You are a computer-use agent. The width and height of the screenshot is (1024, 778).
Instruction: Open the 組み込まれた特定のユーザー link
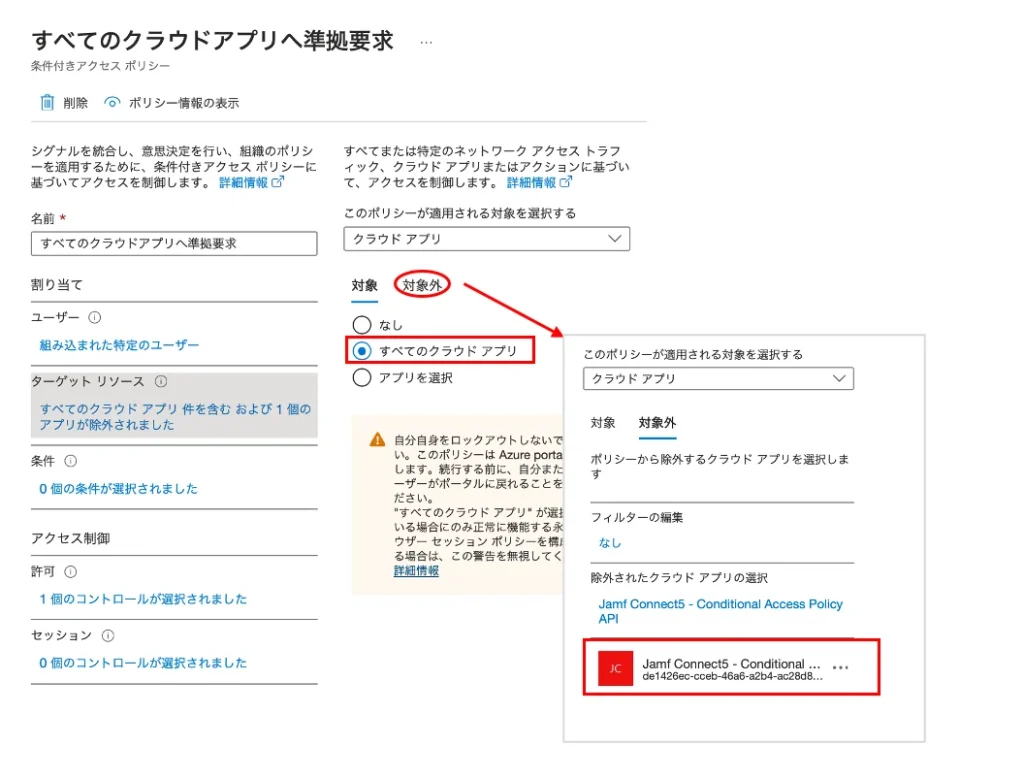(x=119, y=345)
